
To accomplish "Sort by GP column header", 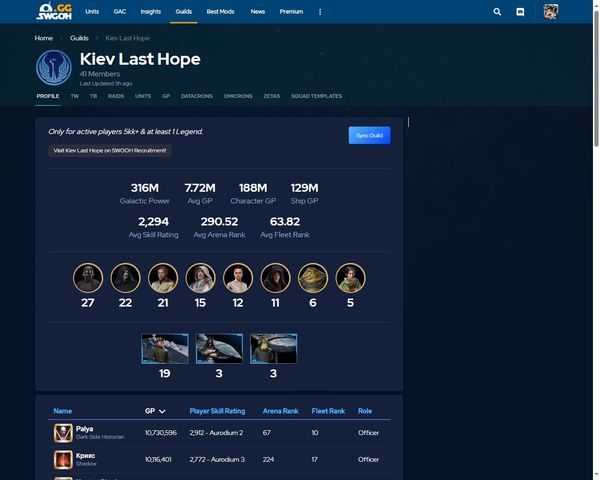I will (x=156, y=411).
